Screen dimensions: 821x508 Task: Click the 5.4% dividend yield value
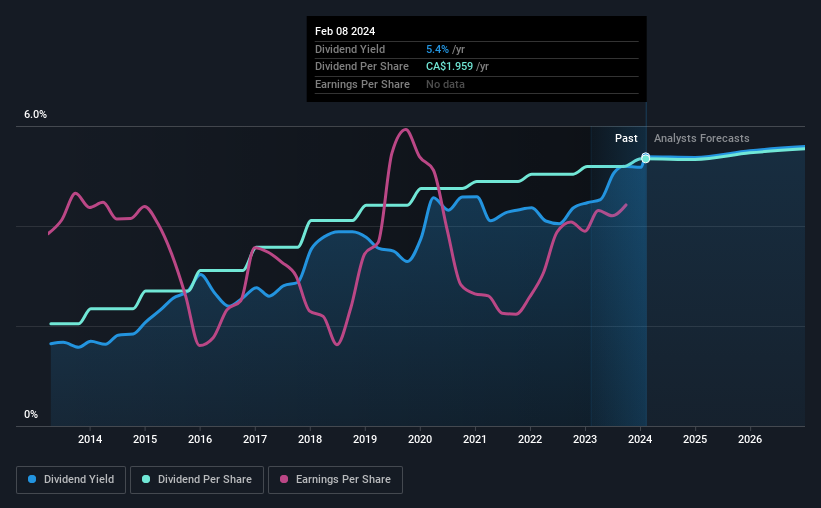pyautogui.click(x=437, y=49)
